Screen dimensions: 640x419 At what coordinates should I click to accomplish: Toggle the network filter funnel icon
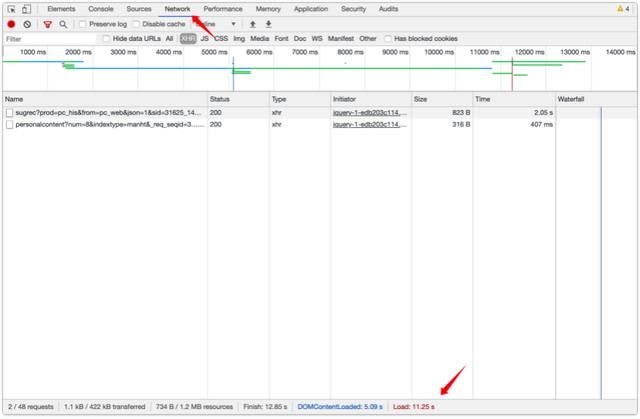48,24
